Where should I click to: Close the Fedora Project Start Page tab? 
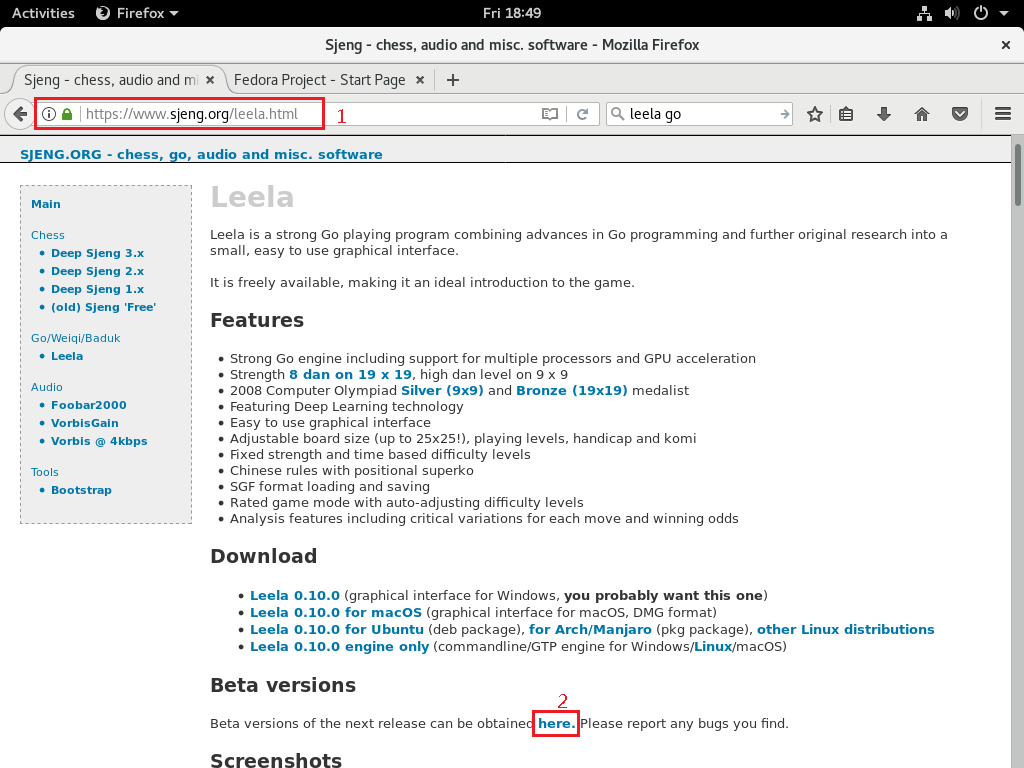coord(420,80)
